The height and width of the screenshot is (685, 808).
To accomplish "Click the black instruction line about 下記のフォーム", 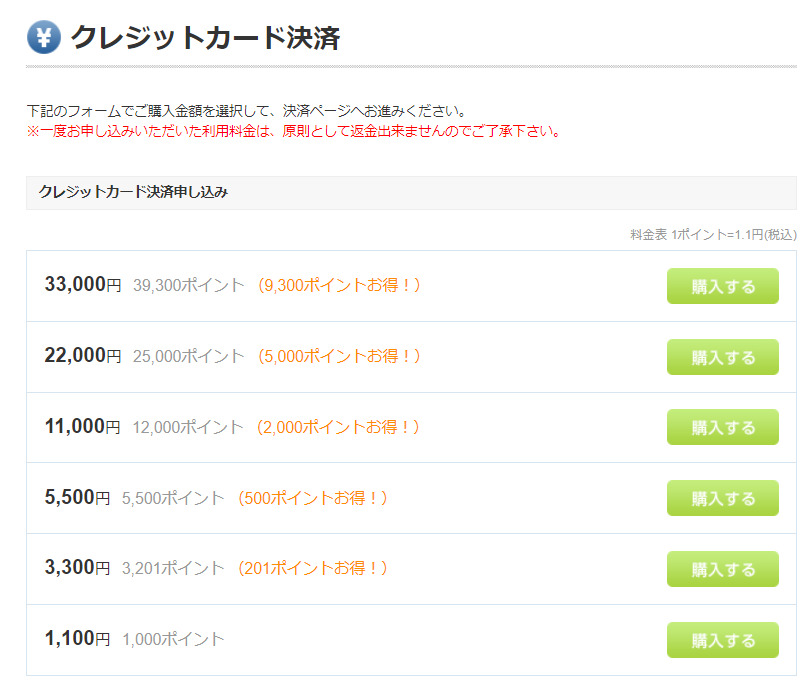I will pos(246,111).
